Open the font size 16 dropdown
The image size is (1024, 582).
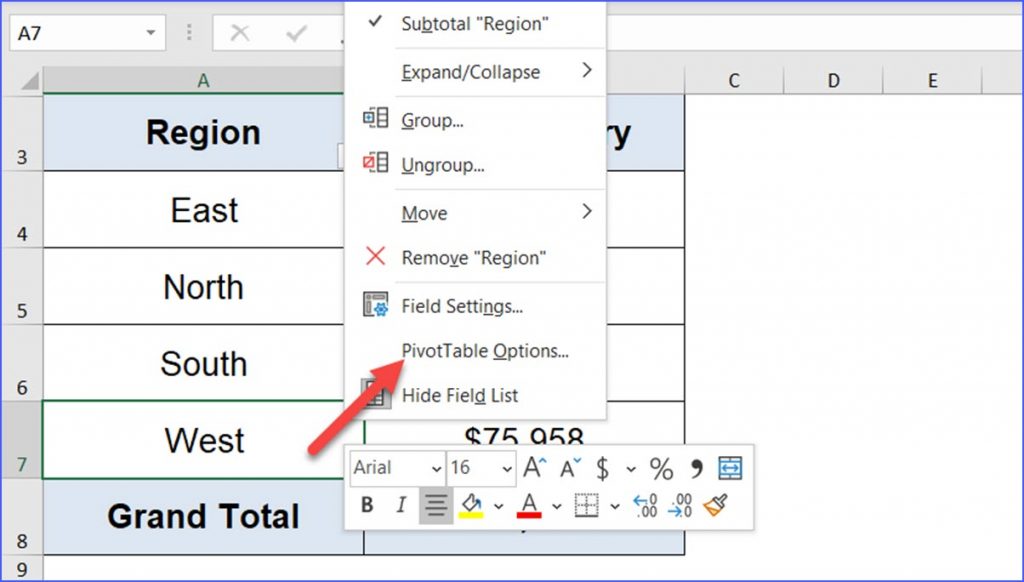click(x=505, y=467)
